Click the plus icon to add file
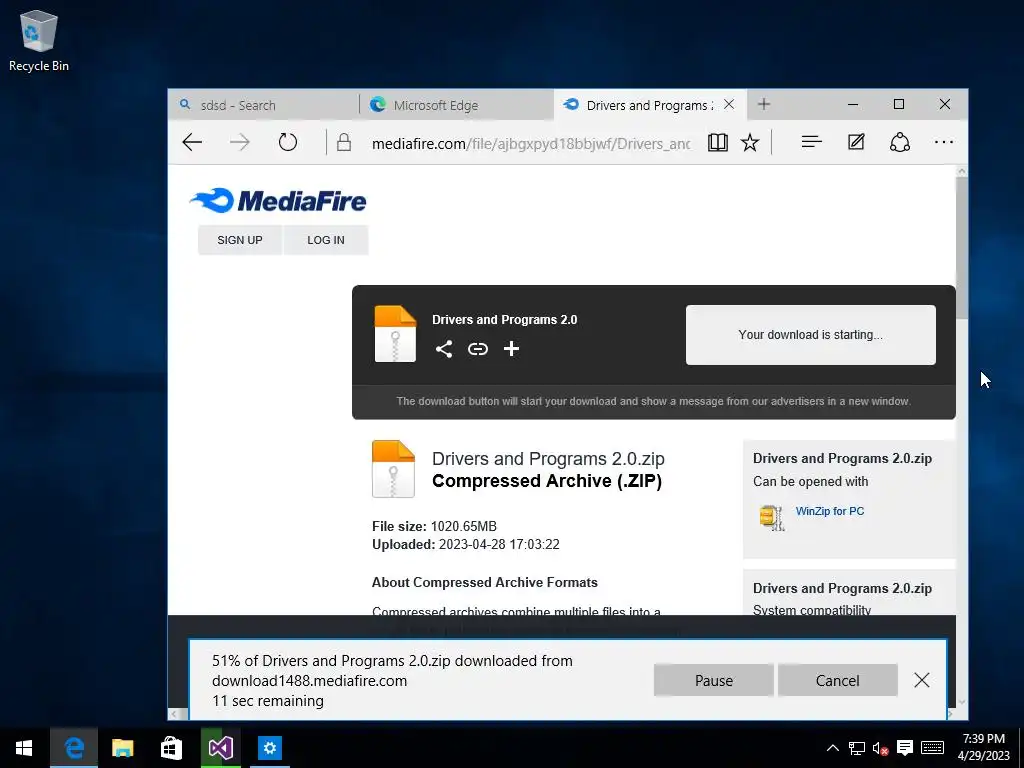 pyautogui.click(x=511, y=349)
